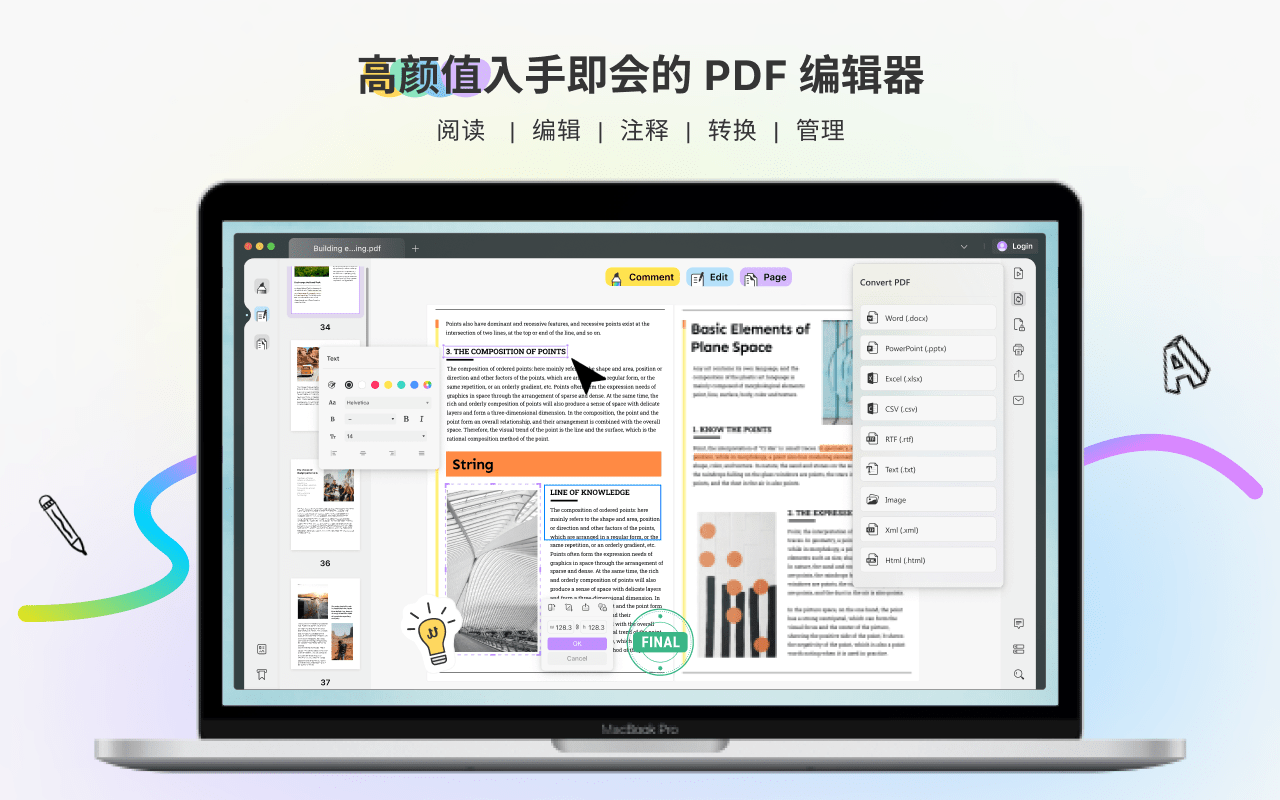Click the icon above the search magnifier
The image size is (1280, 800).
[x=1018, y=649]
